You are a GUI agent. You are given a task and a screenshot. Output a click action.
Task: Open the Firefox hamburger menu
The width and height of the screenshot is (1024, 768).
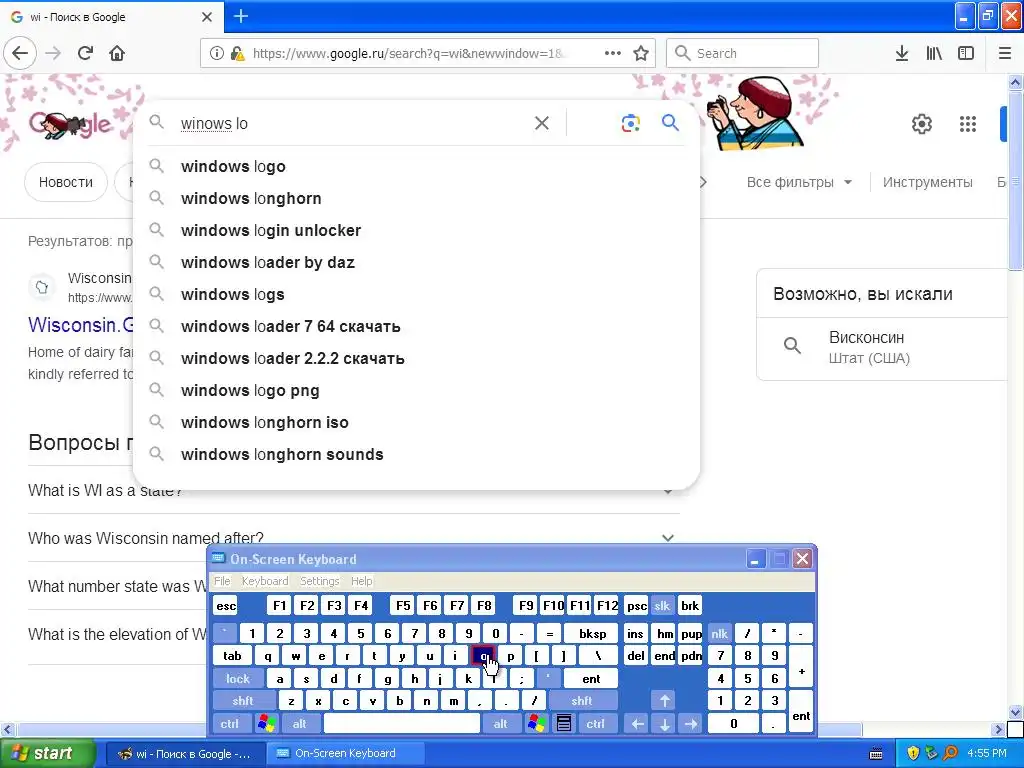pos(1005,53)
